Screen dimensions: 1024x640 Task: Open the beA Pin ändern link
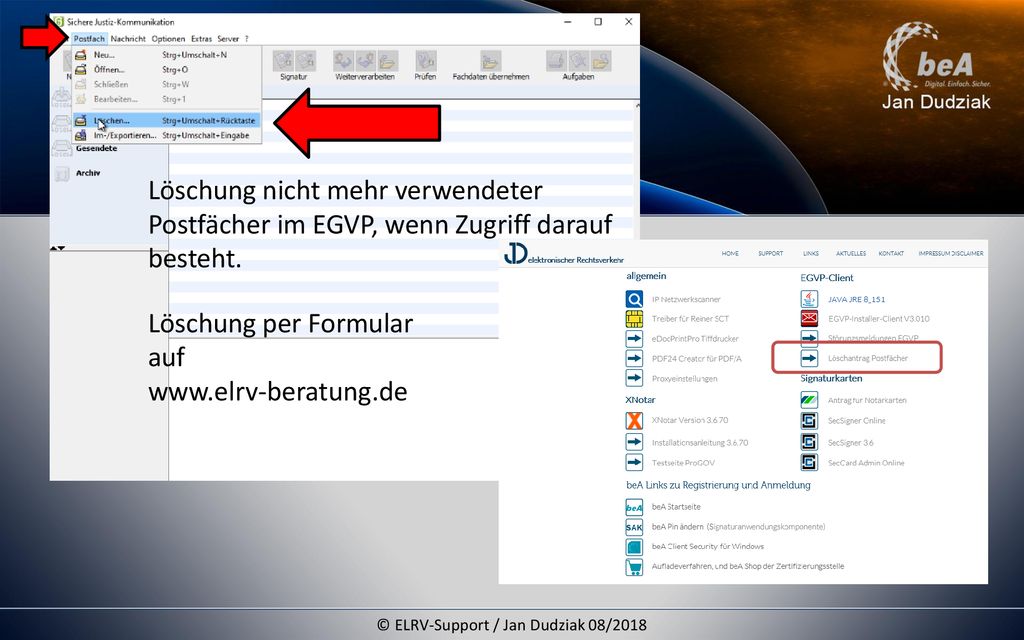point(739,526)
